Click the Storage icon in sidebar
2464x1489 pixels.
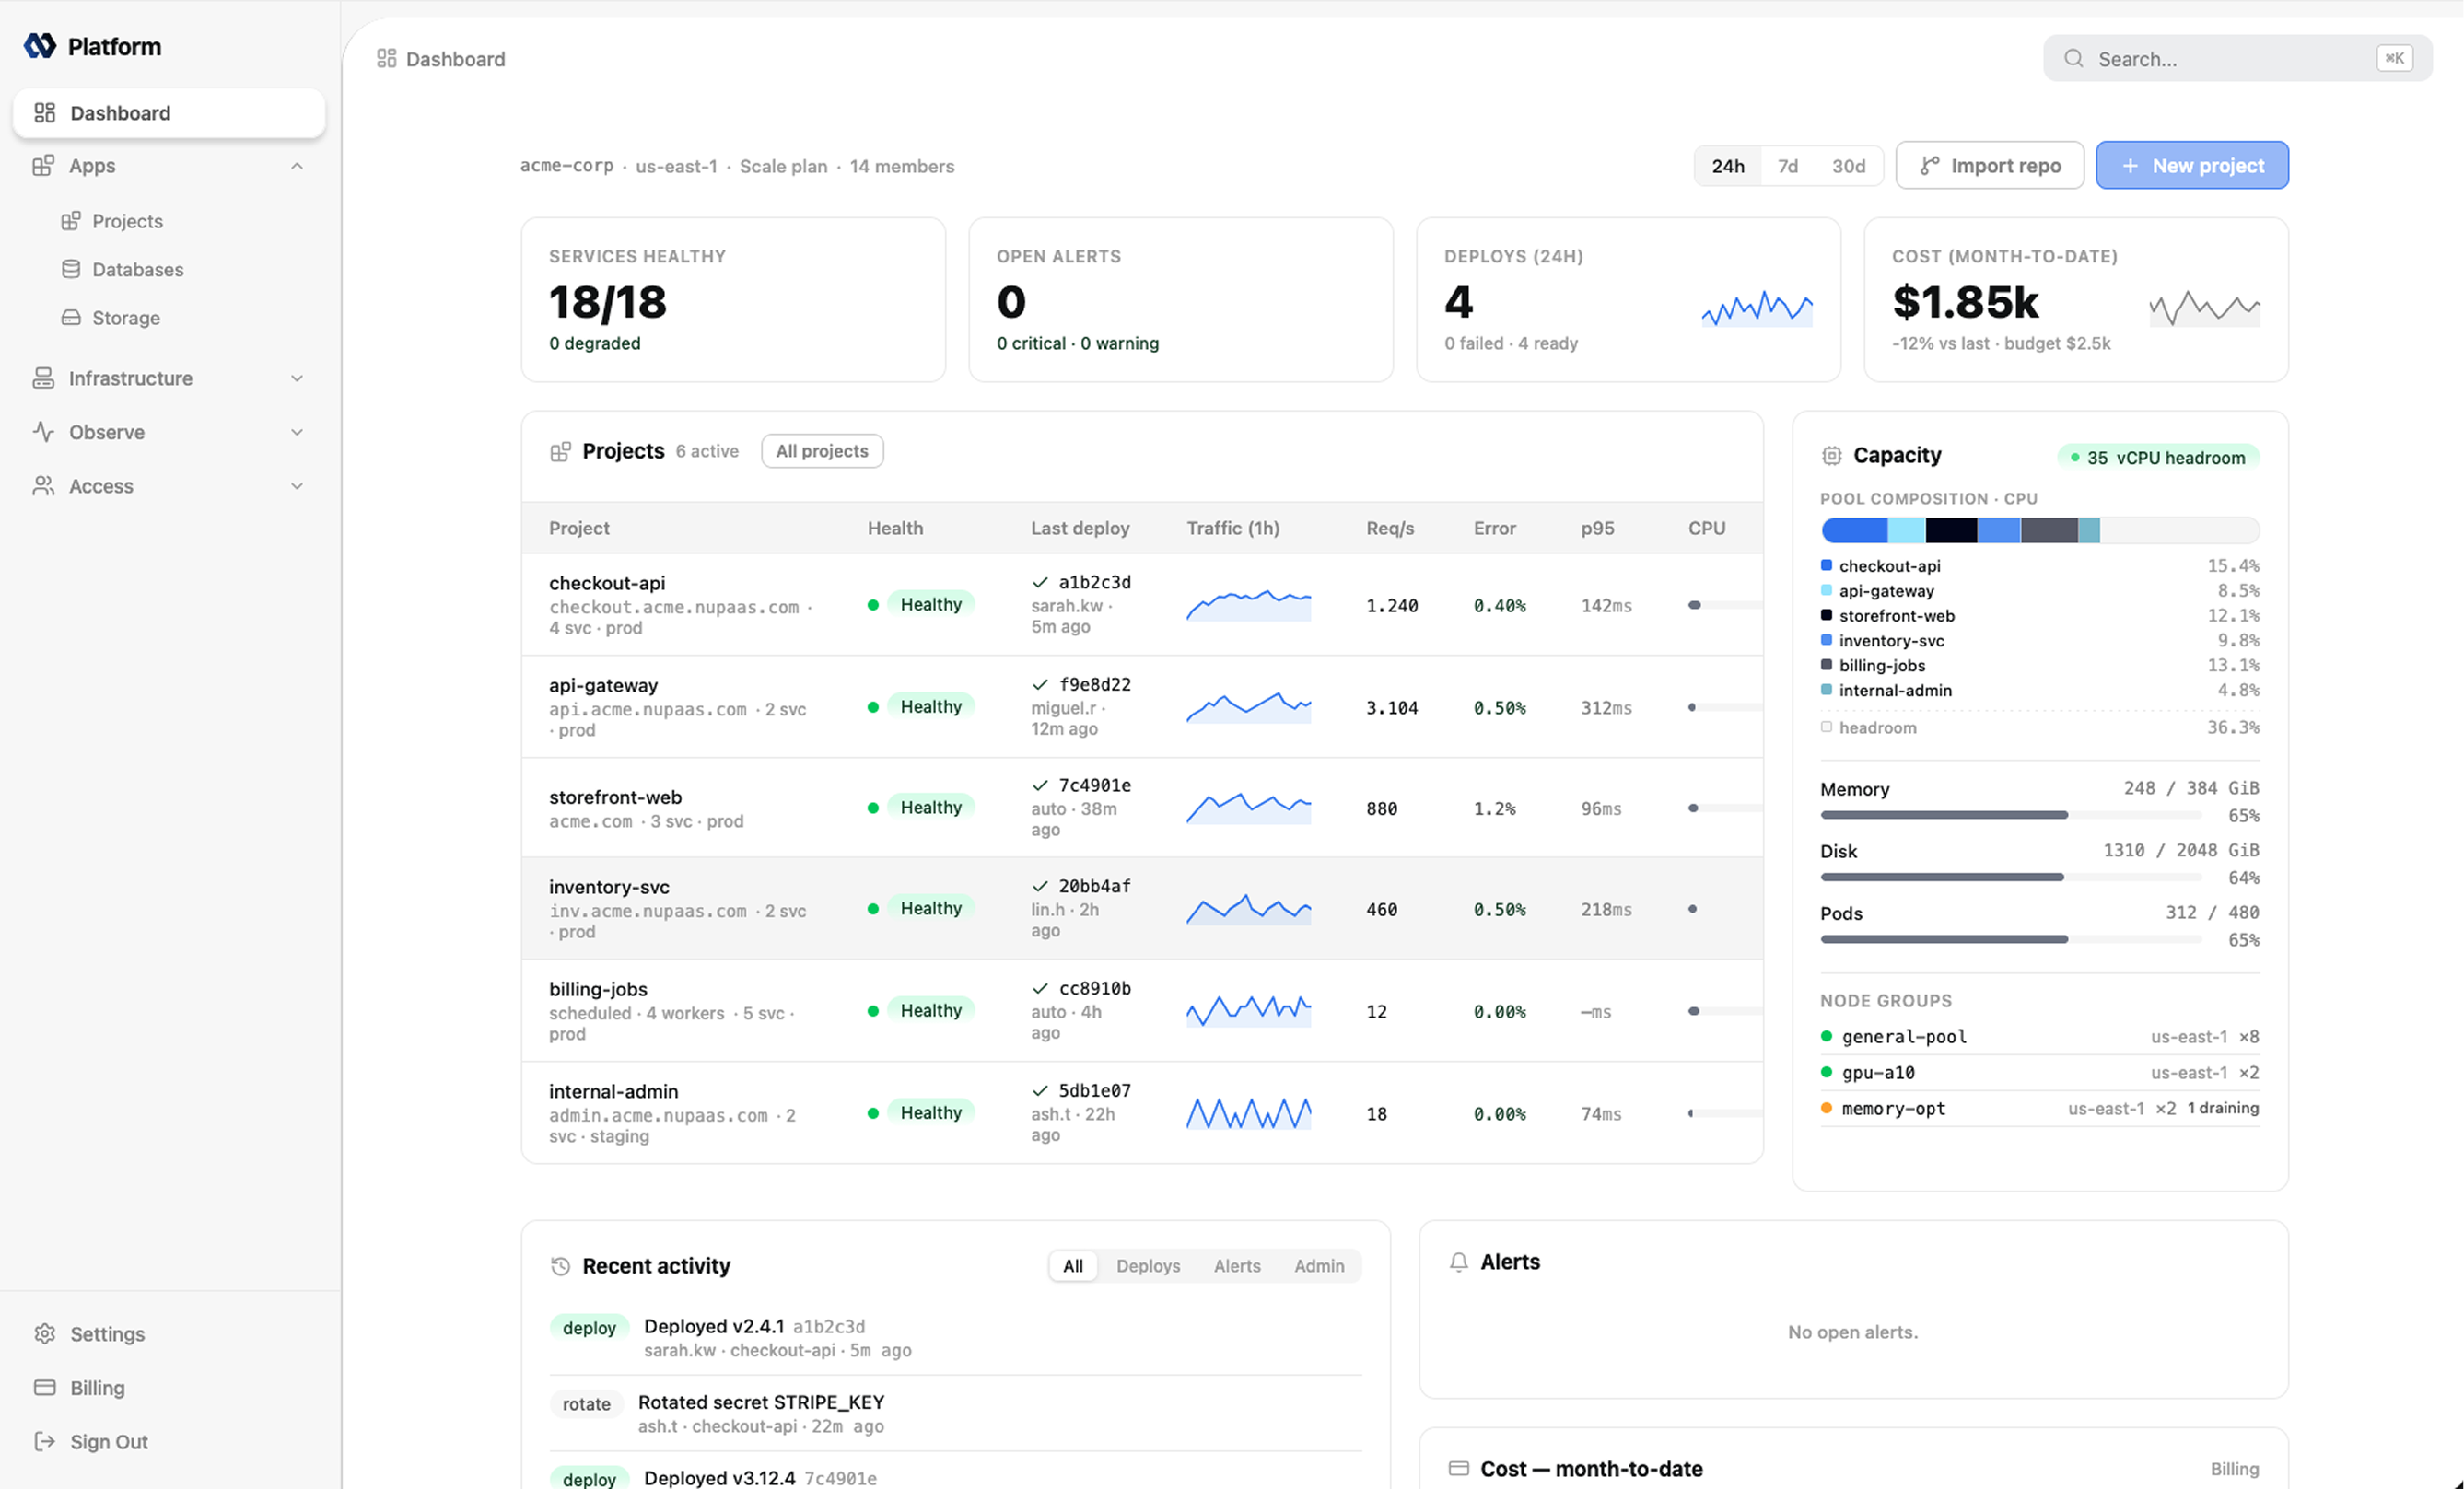coord(71,317)
